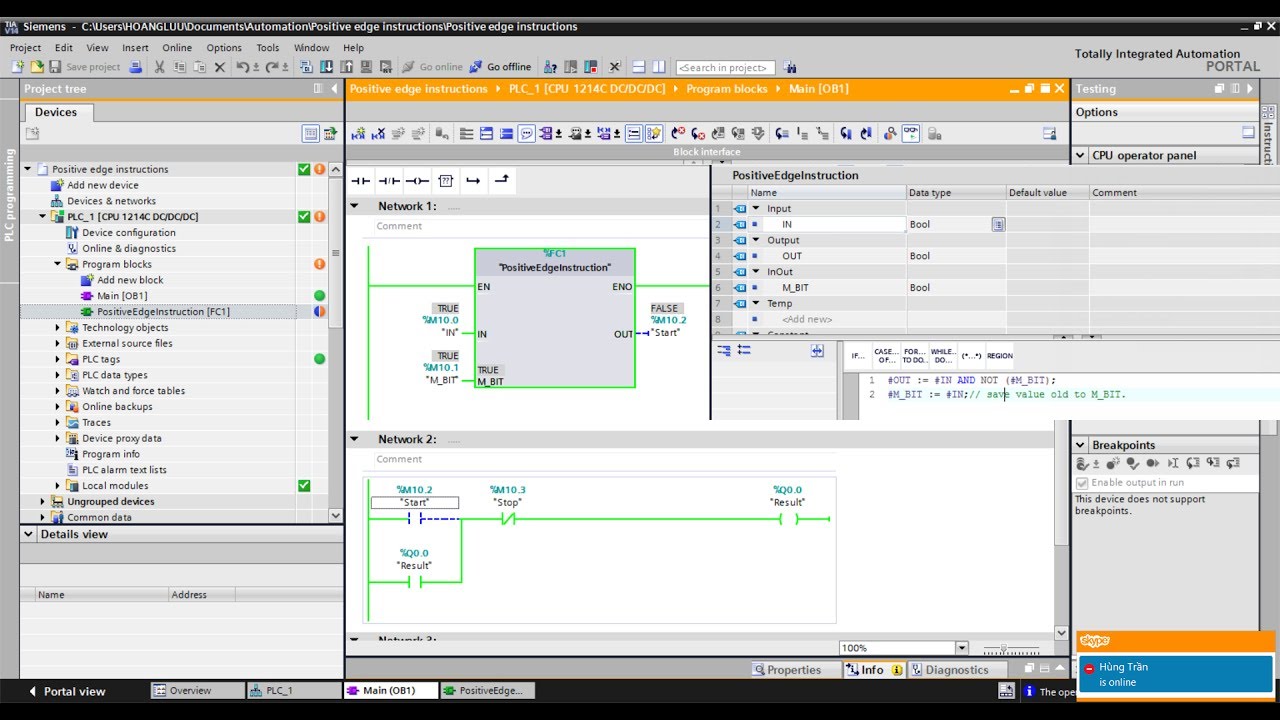Insert the comment (*...*) template
Viewport: 1280px width, 720px height.
point(971,356)
